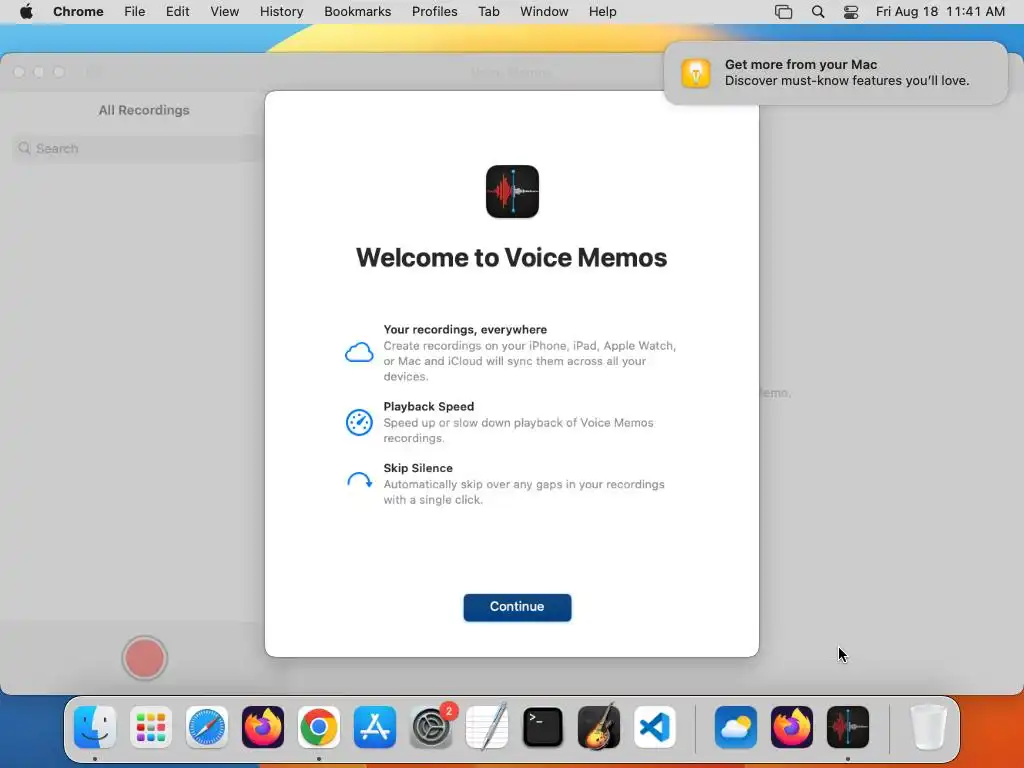Open Launchpad from the Dock

151,727
